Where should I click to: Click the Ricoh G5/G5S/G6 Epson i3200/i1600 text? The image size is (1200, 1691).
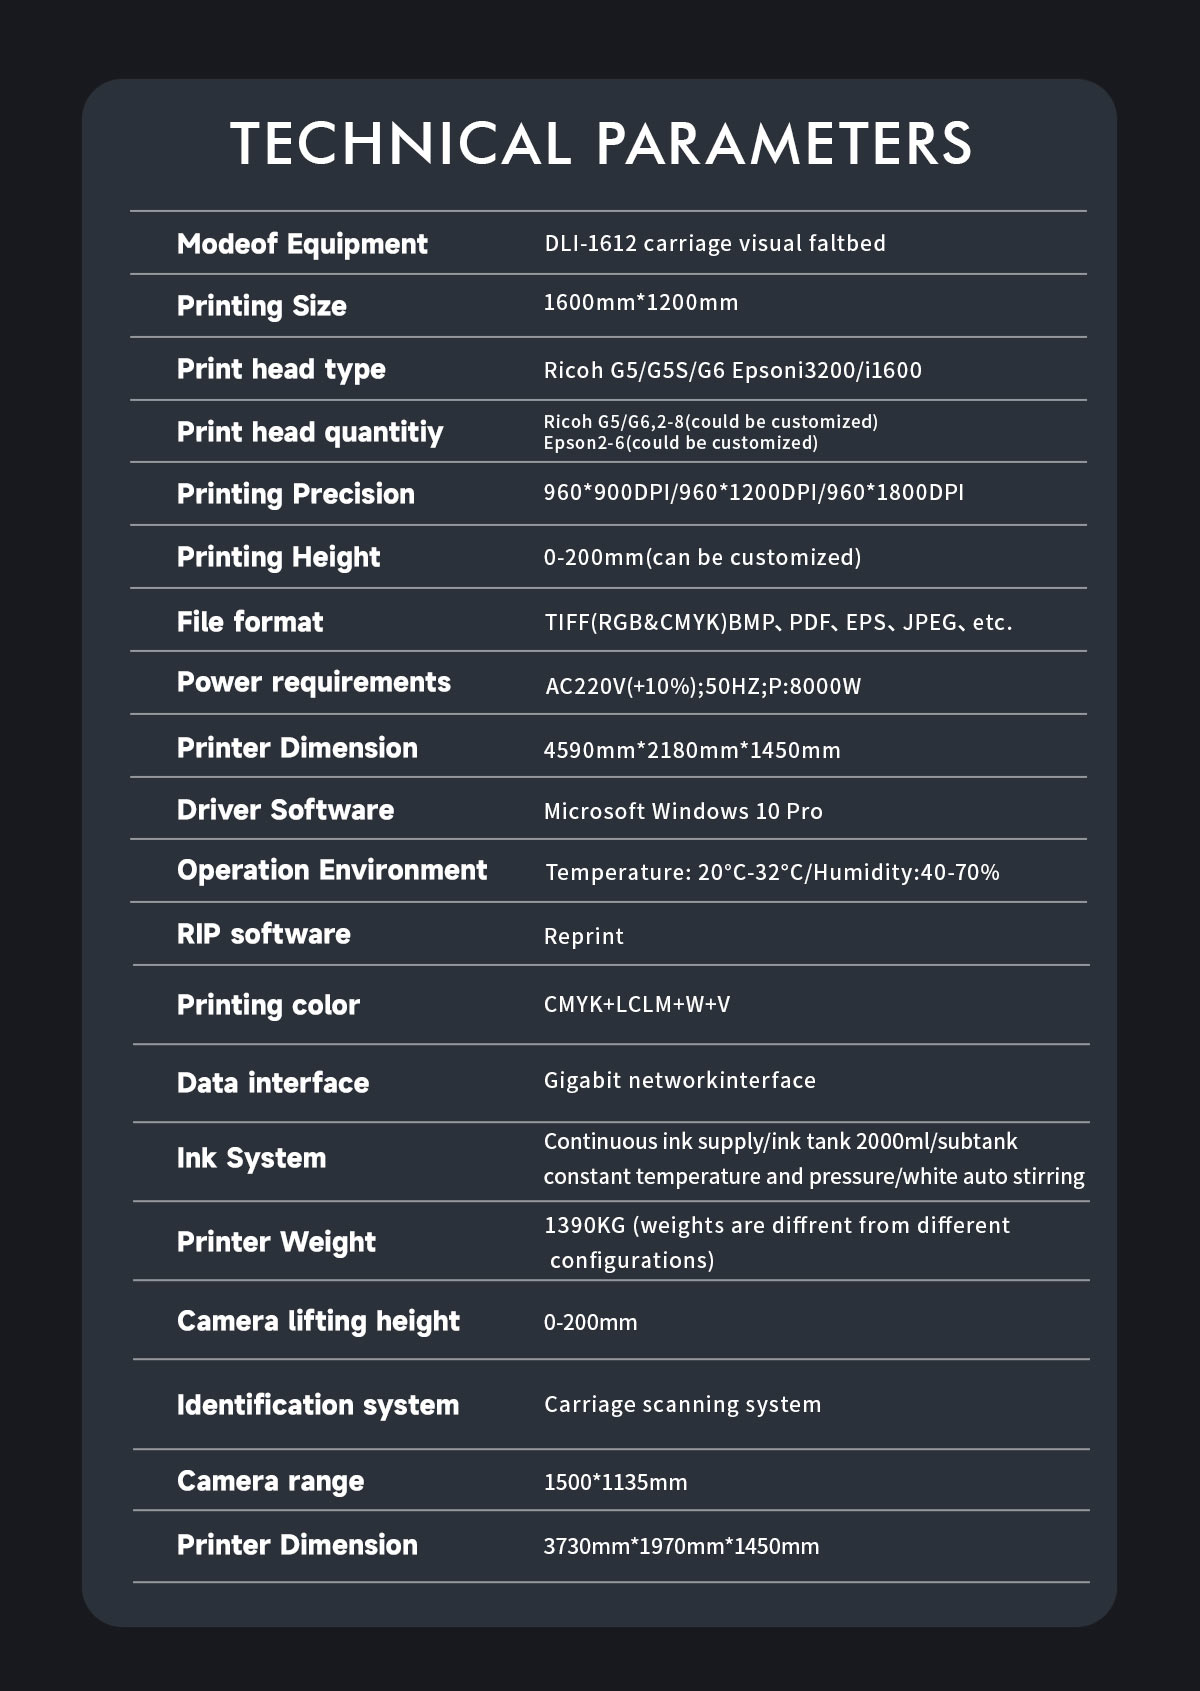pos(732,371)
